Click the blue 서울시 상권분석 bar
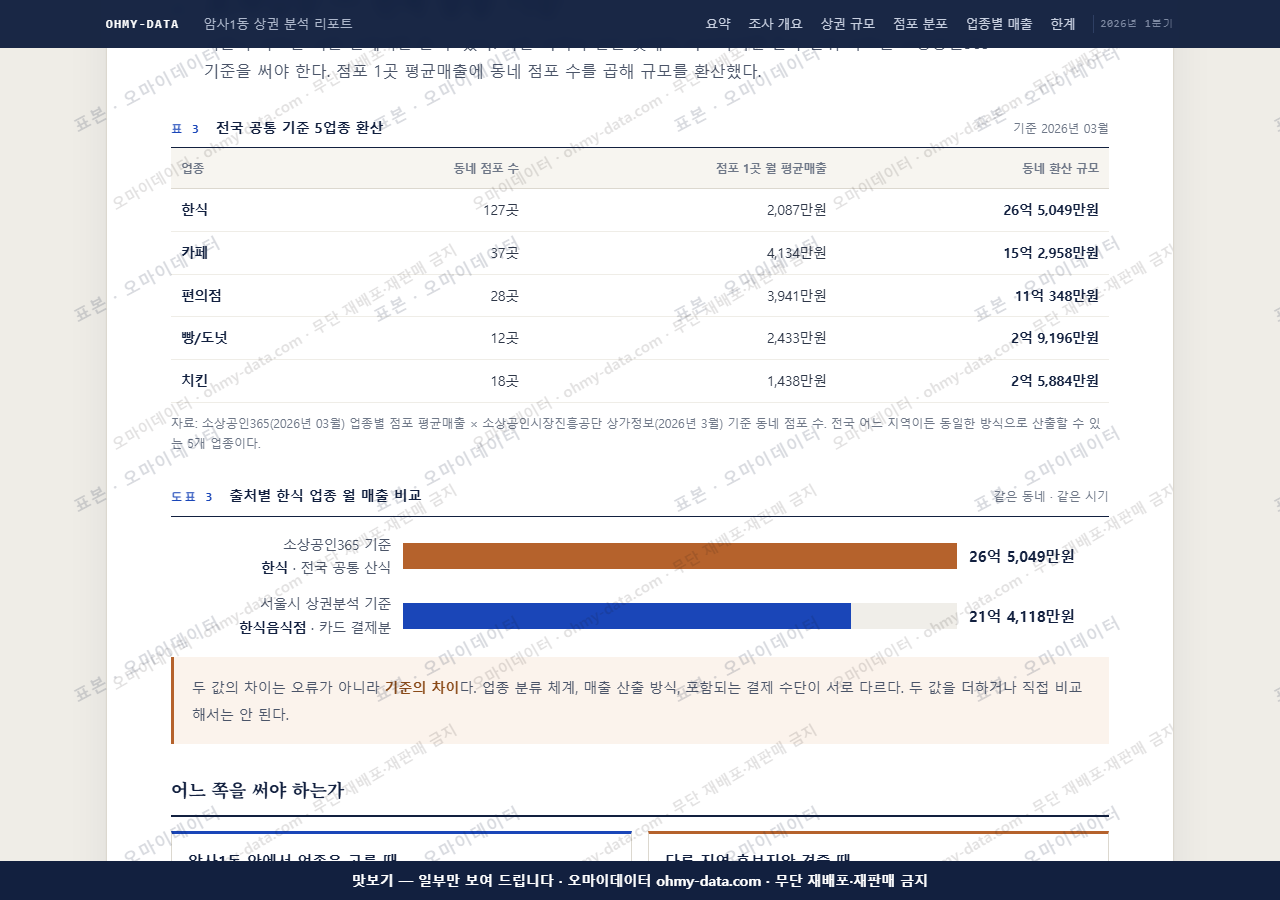 click(627, 616)
